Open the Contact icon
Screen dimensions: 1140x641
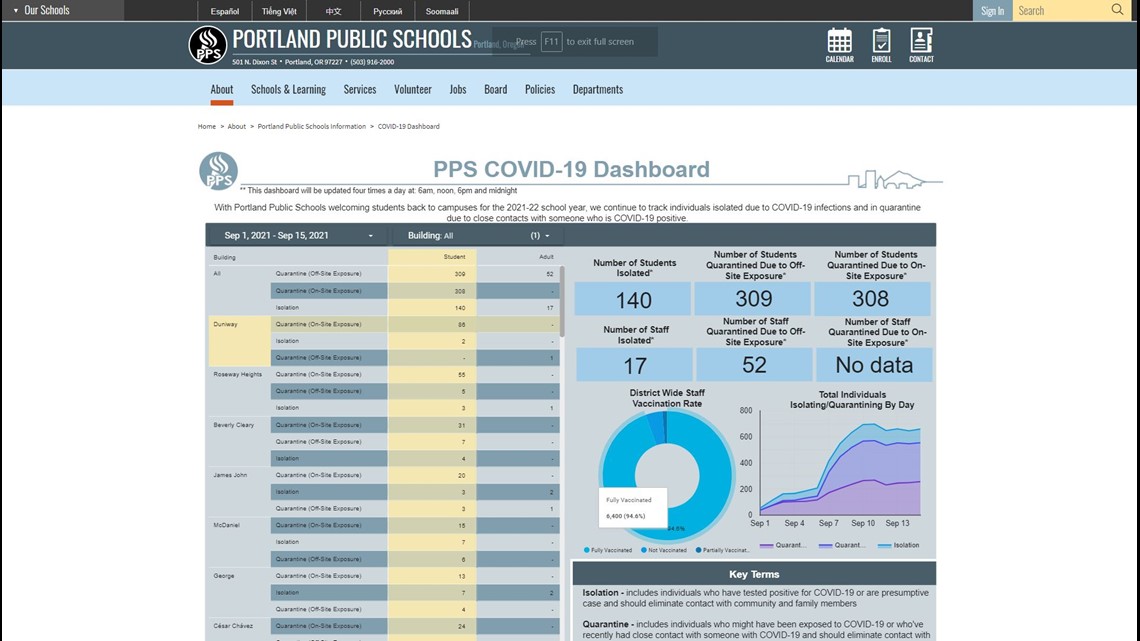click(x=921, y=45)
